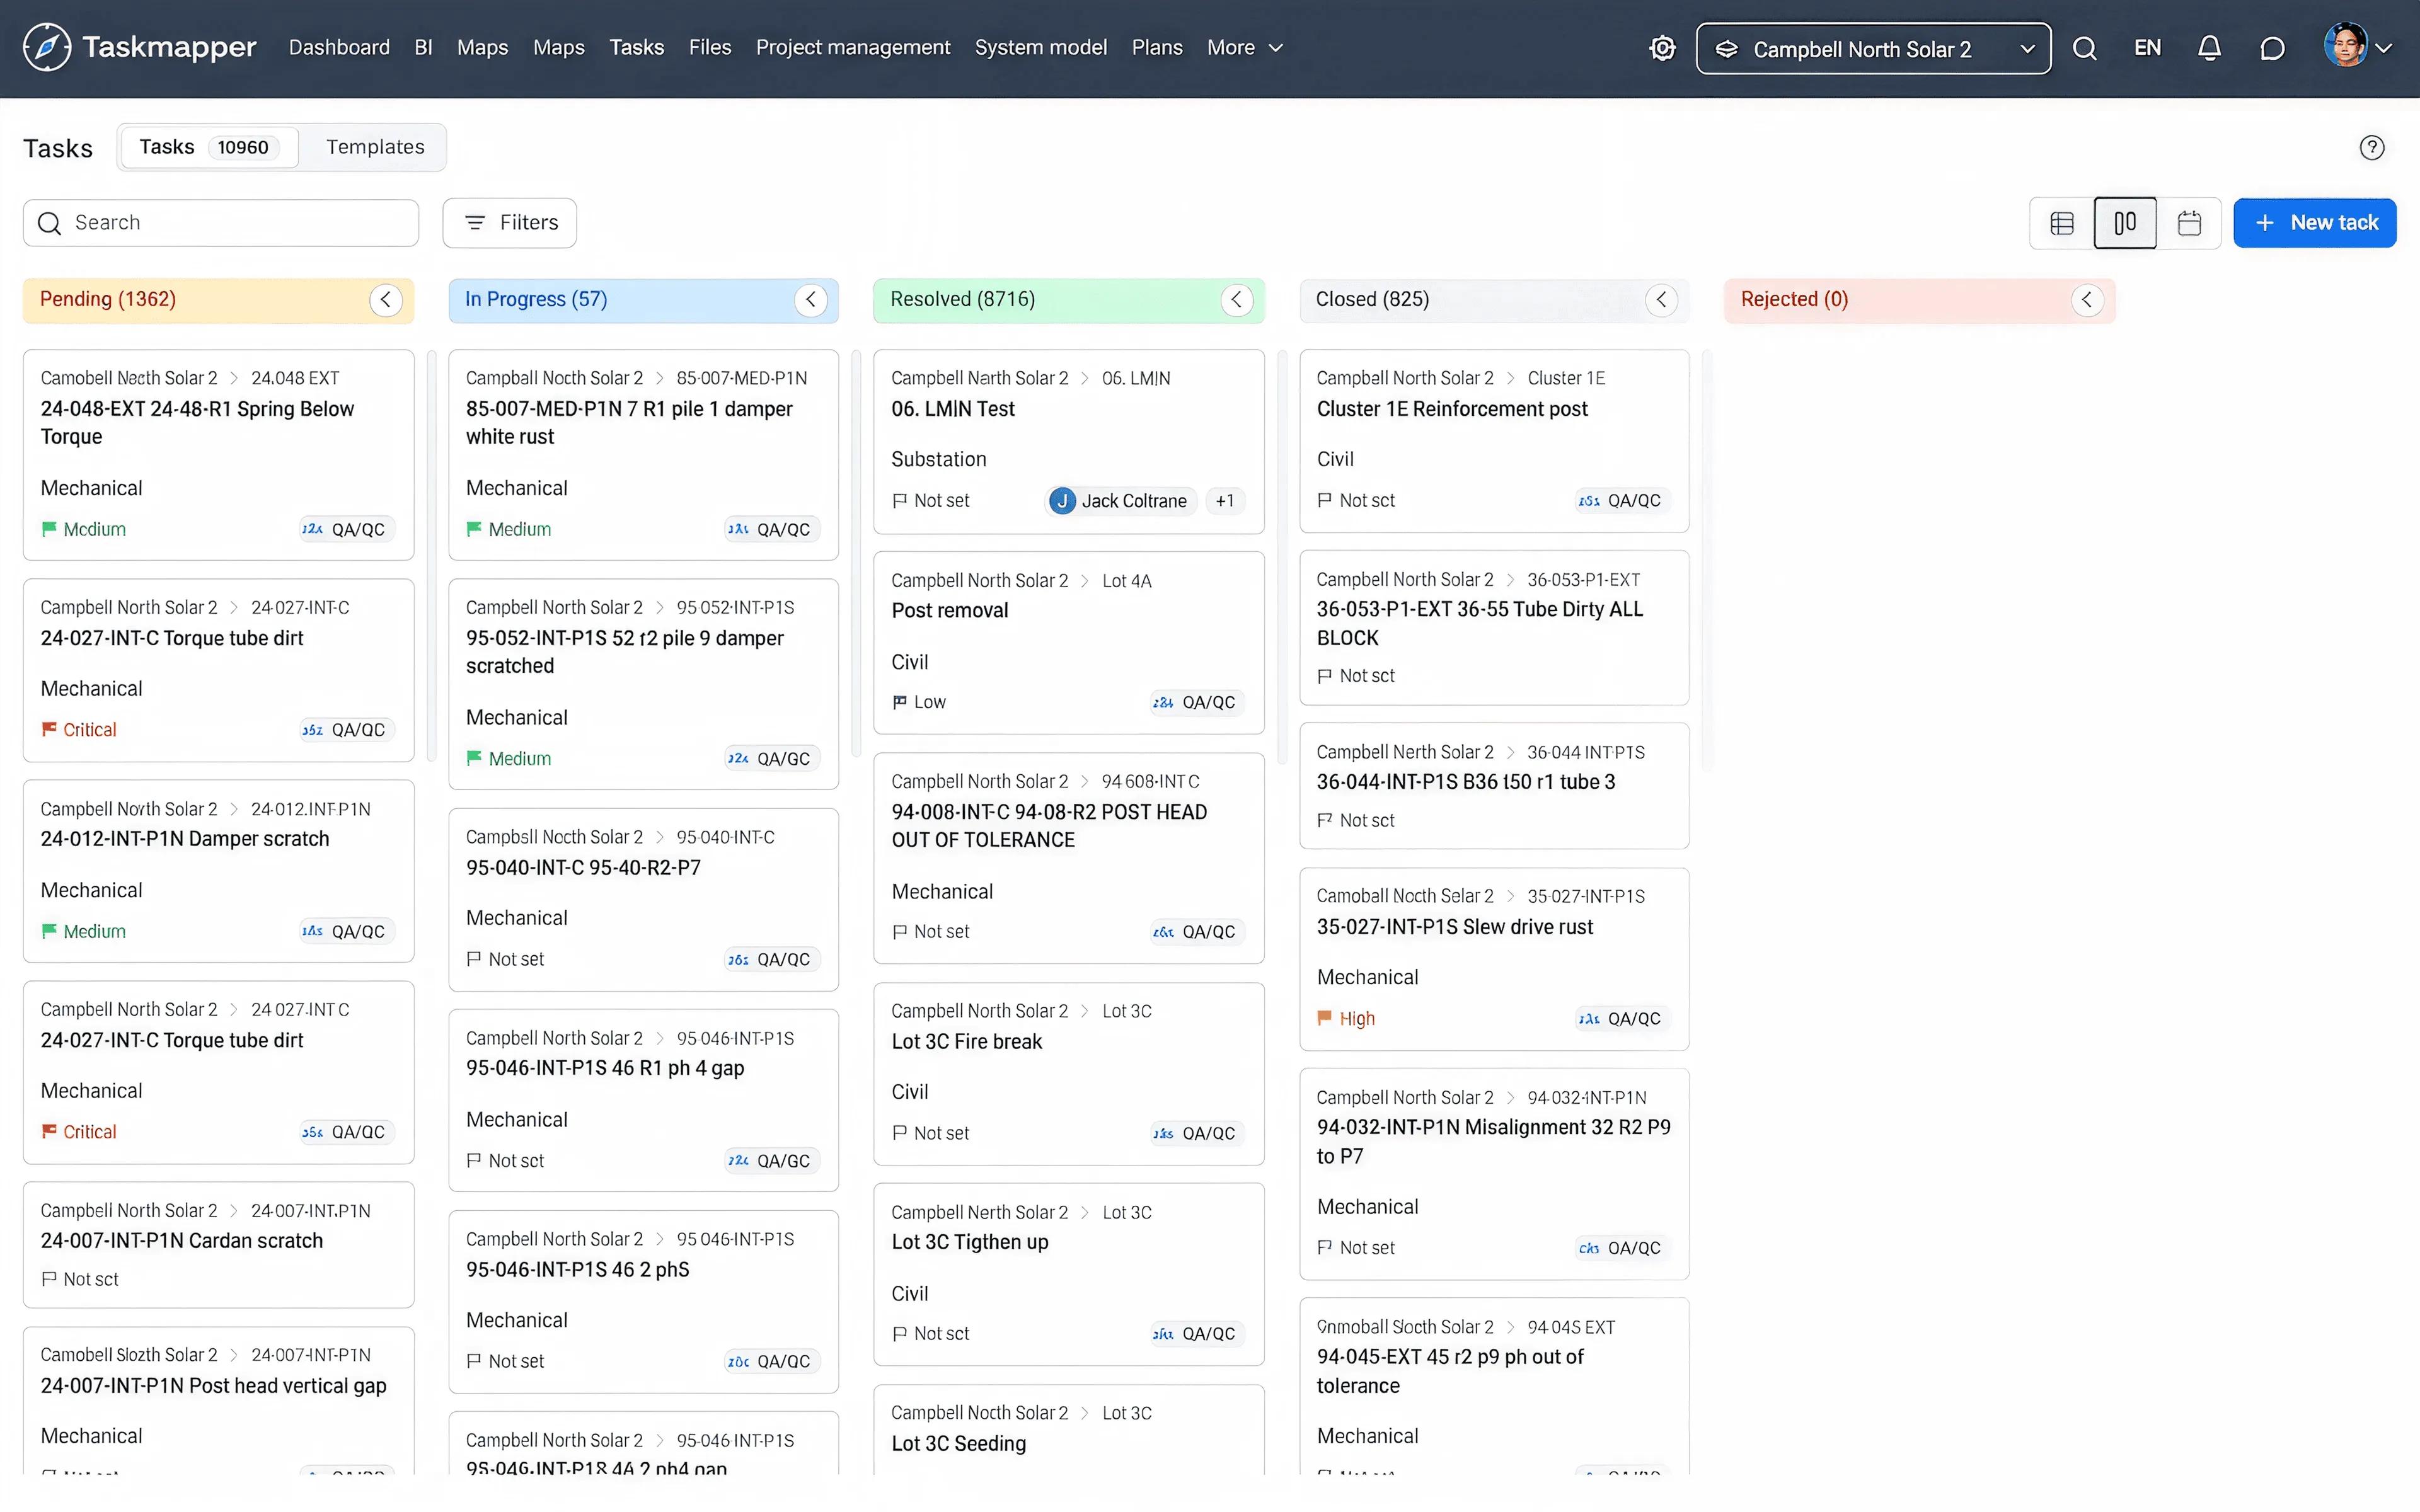Open Tasks in top navigation

pos(636,47)
